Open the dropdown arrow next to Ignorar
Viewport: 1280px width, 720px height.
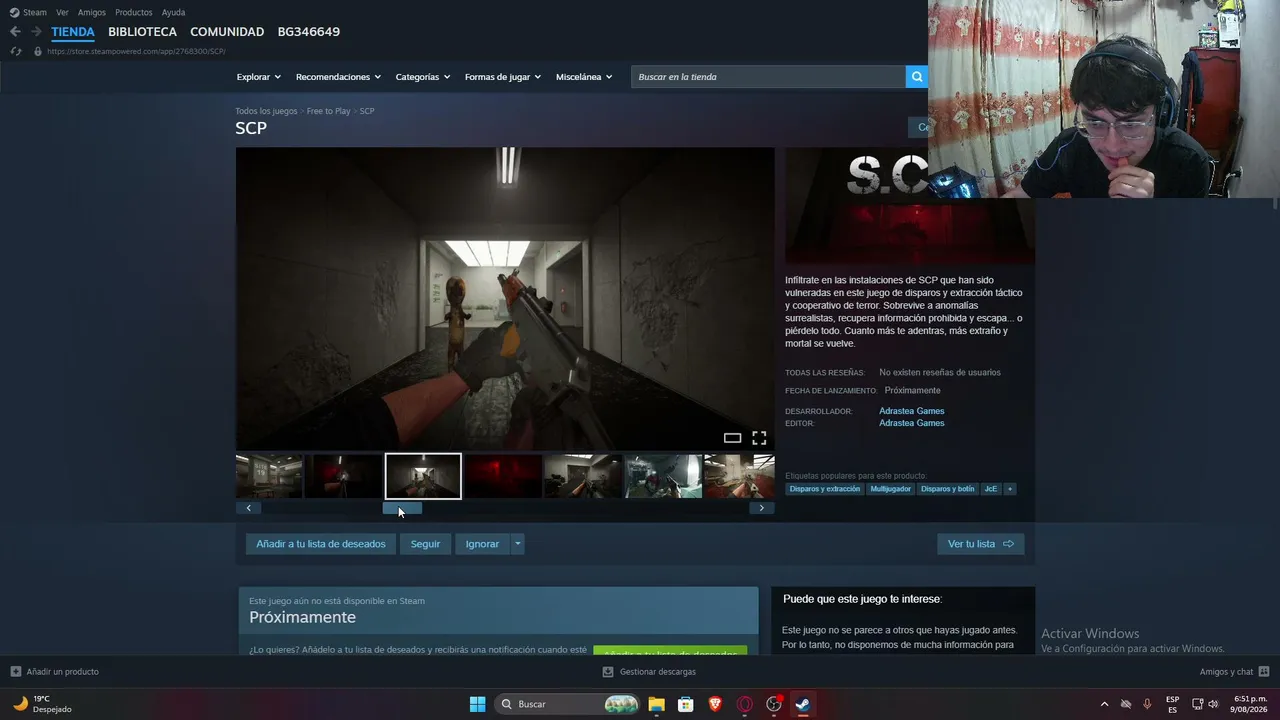tap(517, 544)
